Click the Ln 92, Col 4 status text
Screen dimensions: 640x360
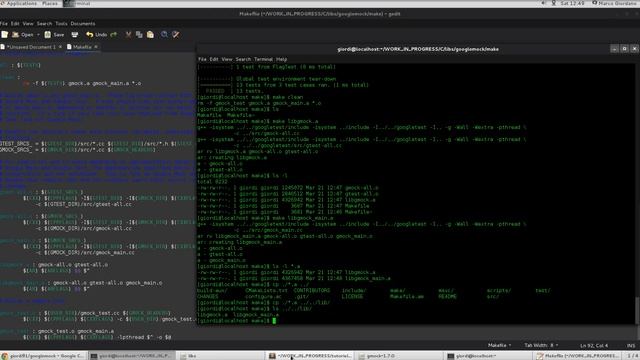(594, 345)
